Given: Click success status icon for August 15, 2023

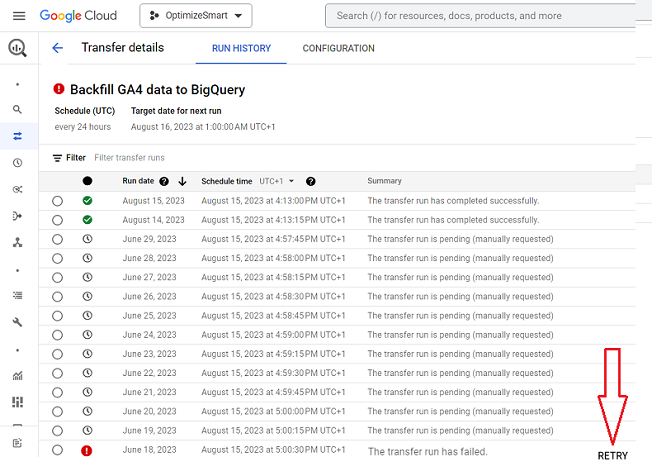Looking at the screenshot, I should coord(87,201).
